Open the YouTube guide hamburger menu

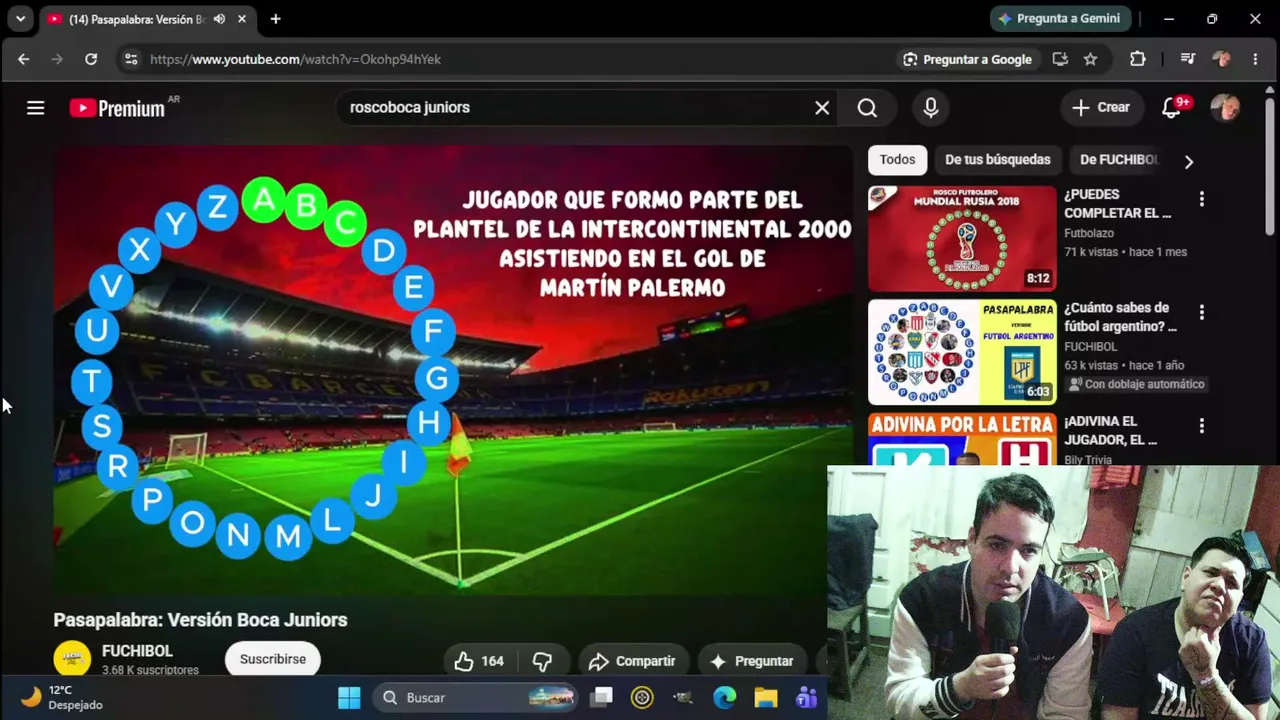coord(36,108)
